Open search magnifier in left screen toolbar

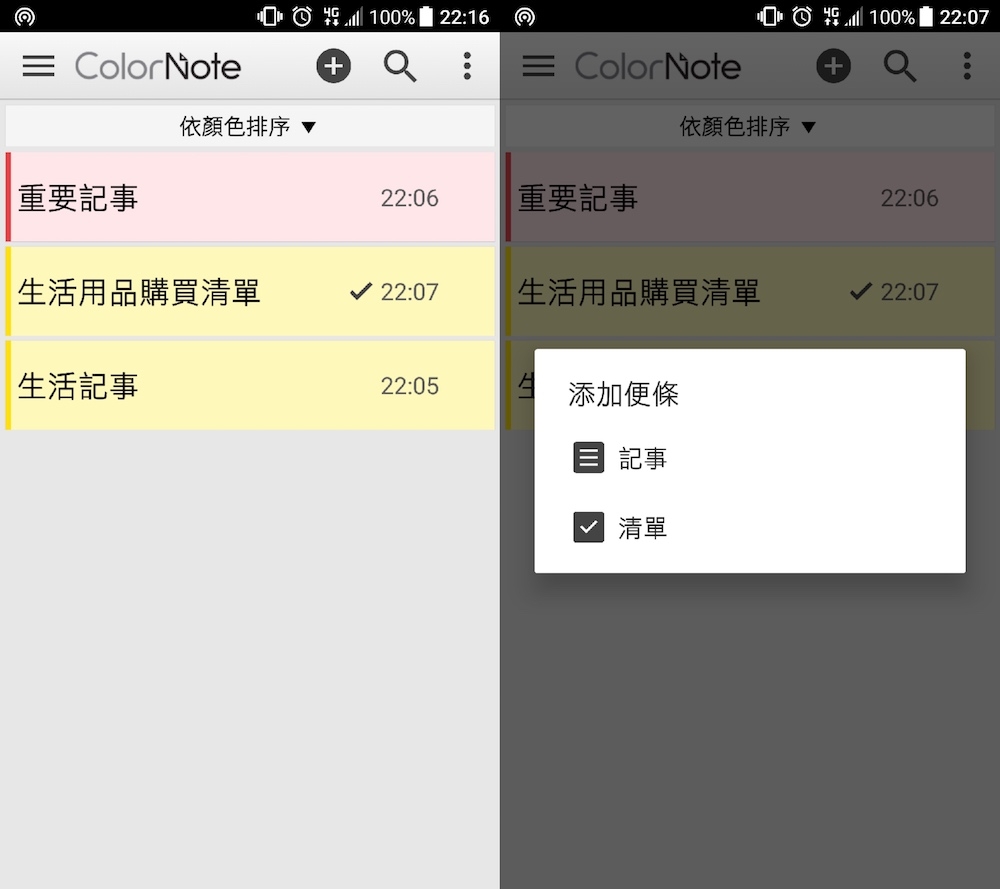(x=400, y=66)
